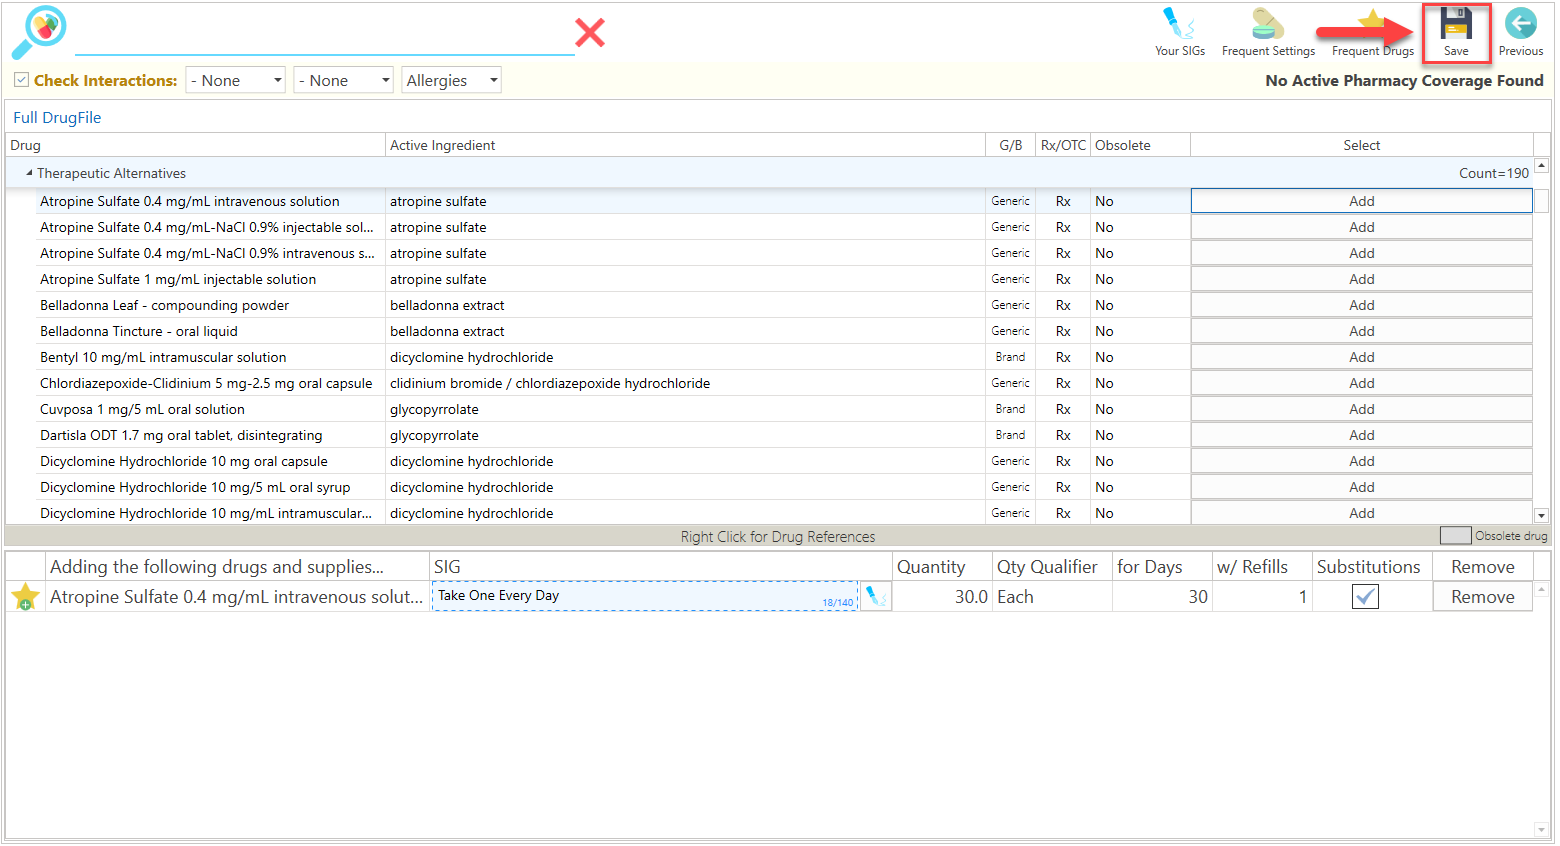Remove Atropine Sulfate from the adding list

pos(1482,597)
